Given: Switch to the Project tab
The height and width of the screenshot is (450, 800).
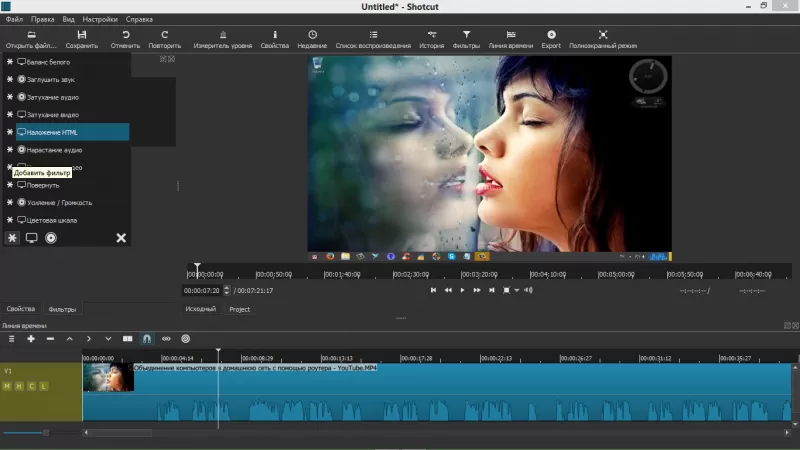Looking at the screenshot, I should click(x=239, y=309).
